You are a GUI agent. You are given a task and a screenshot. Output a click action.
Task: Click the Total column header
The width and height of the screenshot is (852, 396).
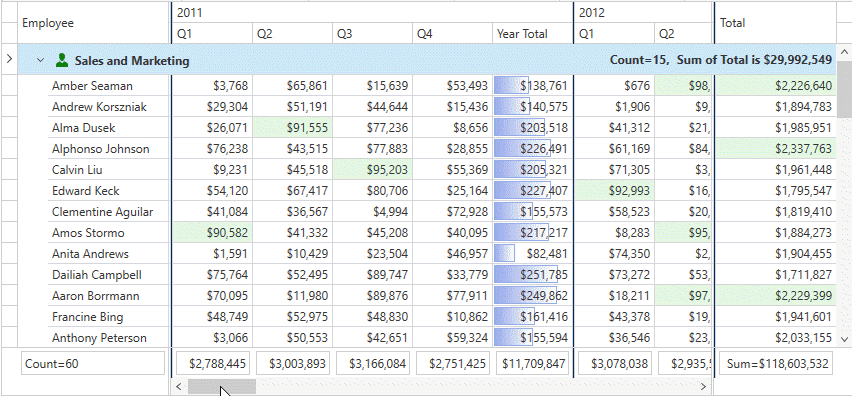point(775,23)
